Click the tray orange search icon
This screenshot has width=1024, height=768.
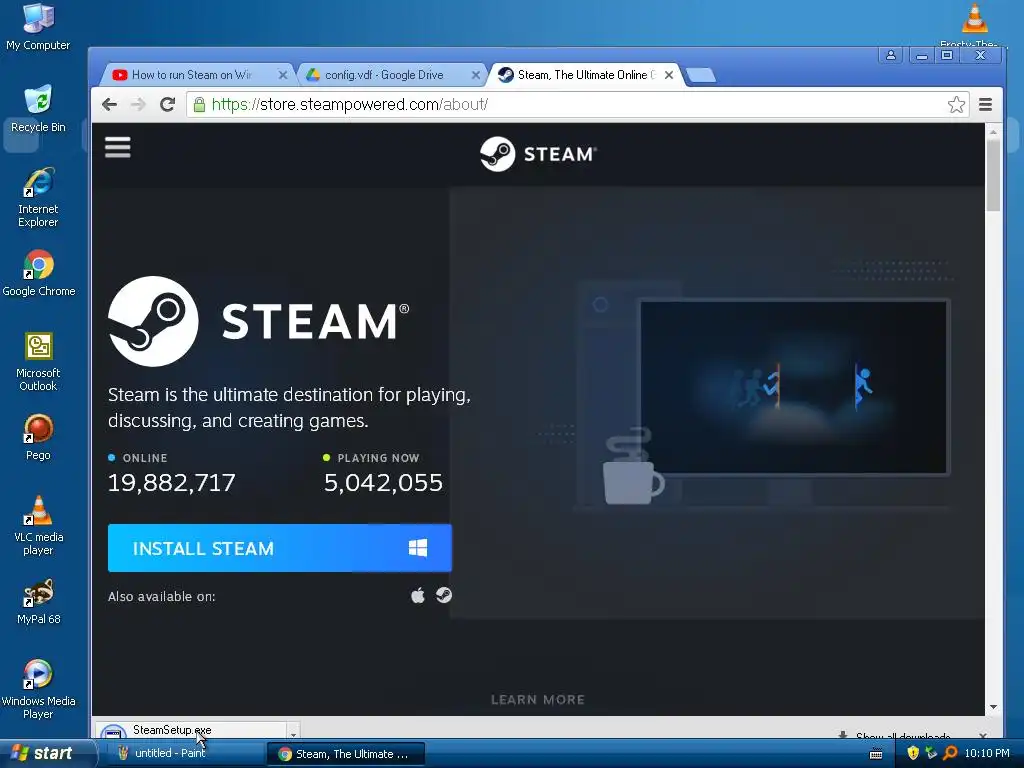click(950, 753)
